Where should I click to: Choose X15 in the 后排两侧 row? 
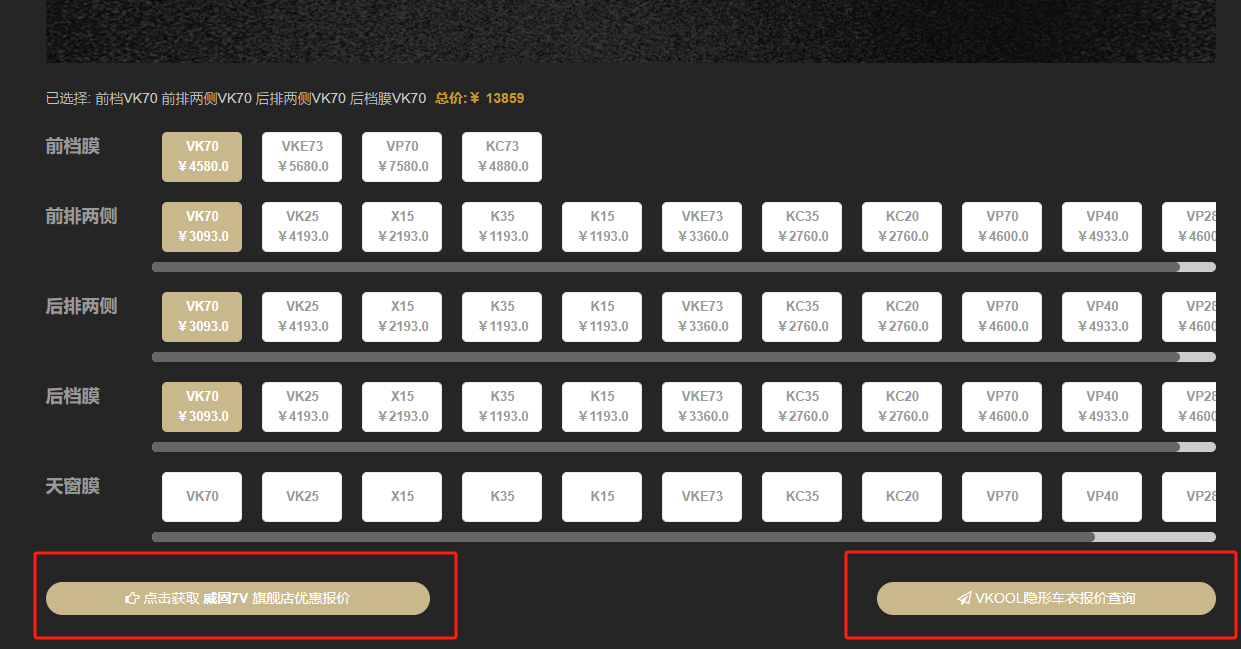click(402, 317)
